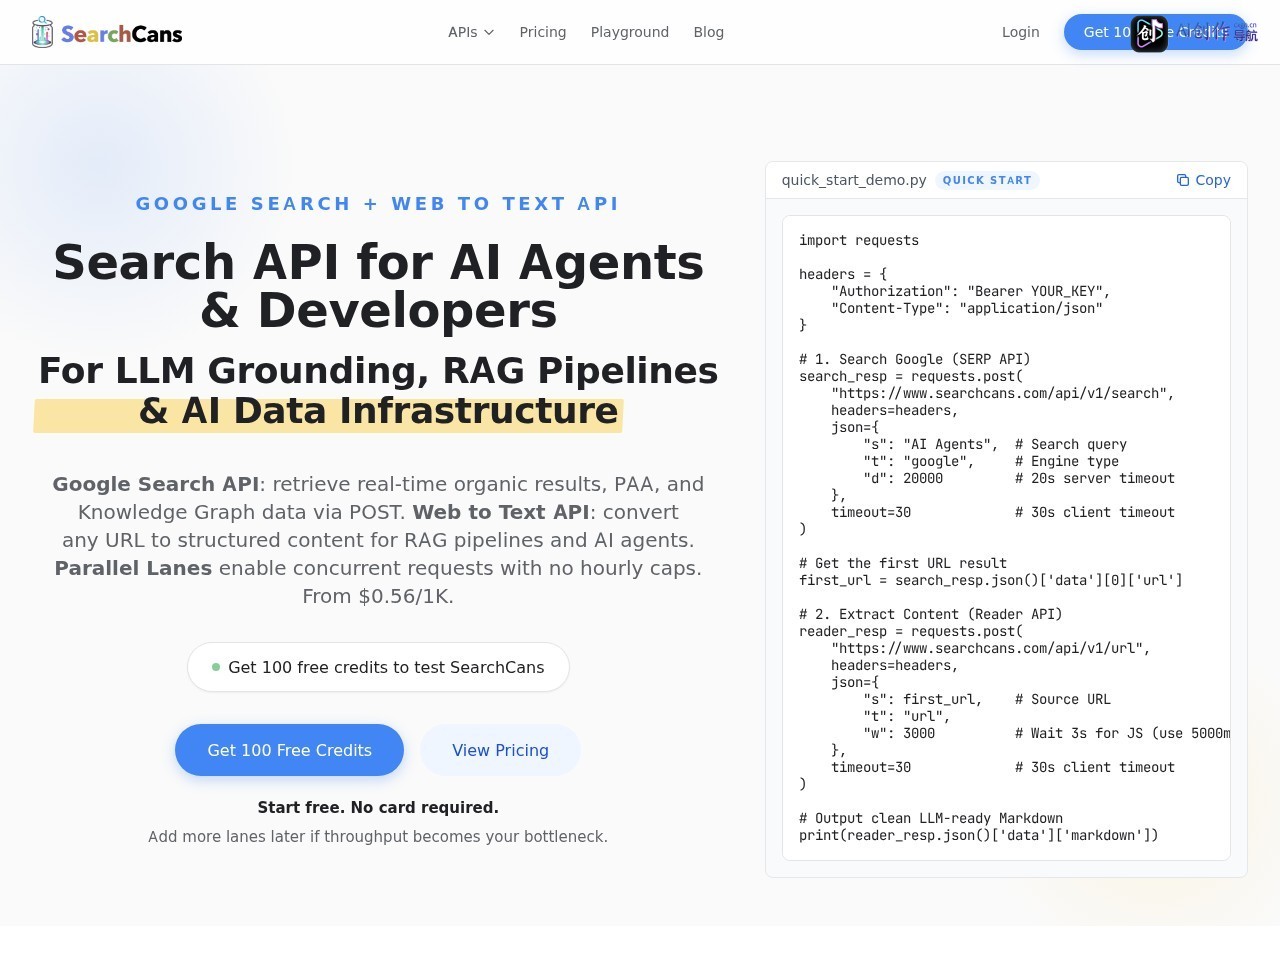The image size is (1280, 960).
Task: Click the SearchCans logo icon
Action: coord(42,32)
